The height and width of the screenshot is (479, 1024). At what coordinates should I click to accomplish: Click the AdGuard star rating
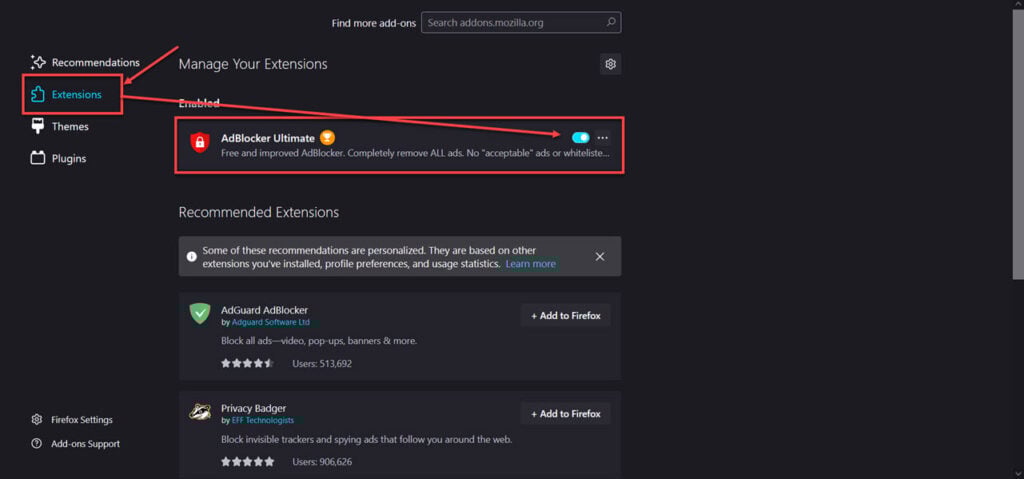tap(248, 363)
